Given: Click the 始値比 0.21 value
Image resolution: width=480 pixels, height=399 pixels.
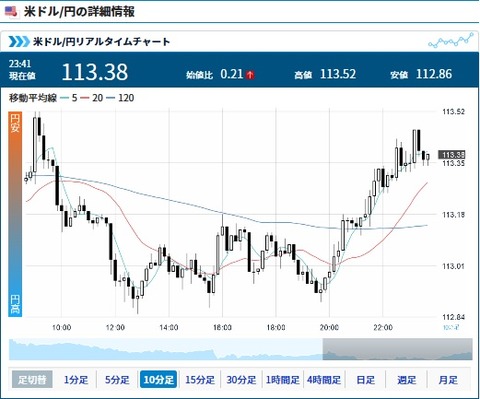Looking at the screenshot, I should click(x=232, y=74).
